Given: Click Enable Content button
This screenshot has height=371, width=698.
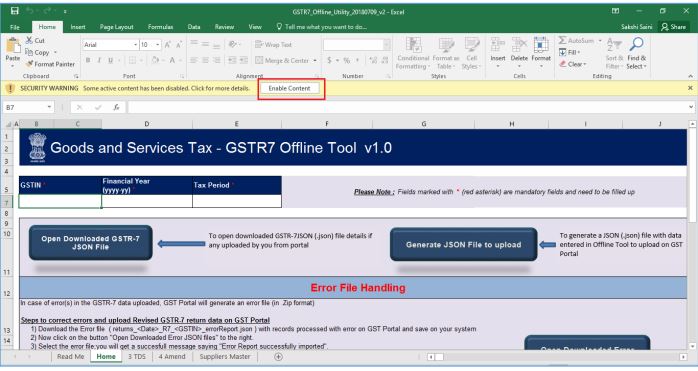Looking at the screenshot, I should tap(289, 88).
